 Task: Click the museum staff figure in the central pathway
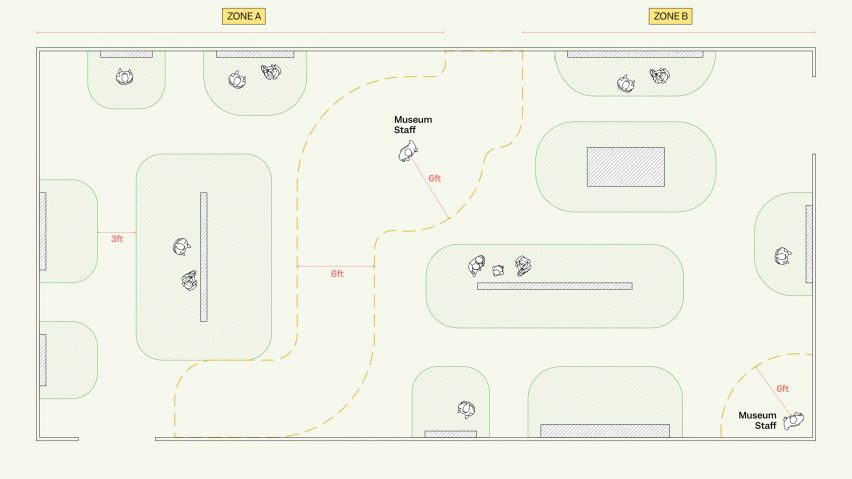pos(408,152)
